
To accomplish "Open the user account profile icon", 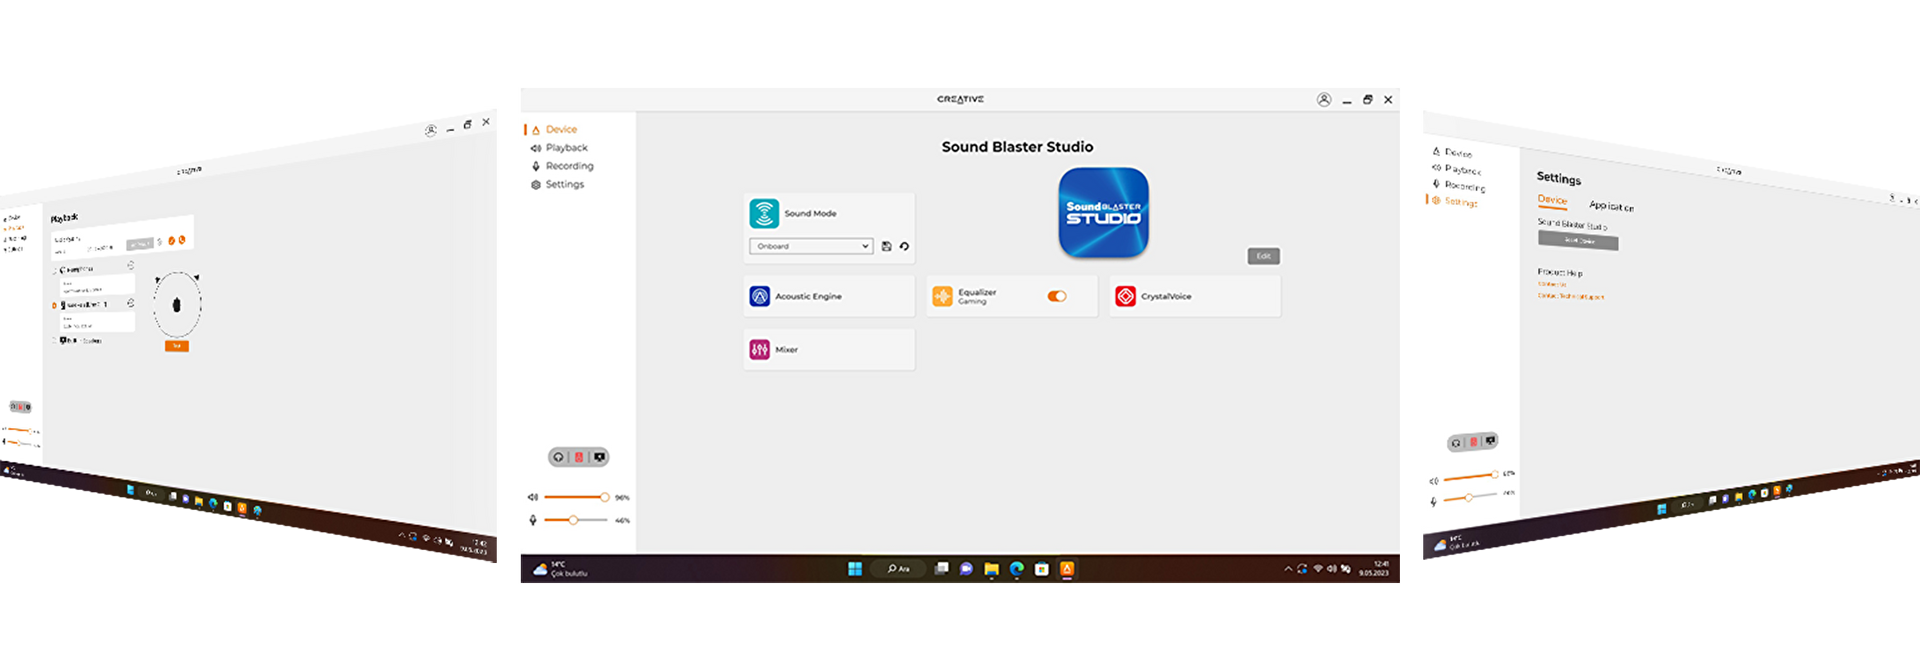I will (1324, 100).
